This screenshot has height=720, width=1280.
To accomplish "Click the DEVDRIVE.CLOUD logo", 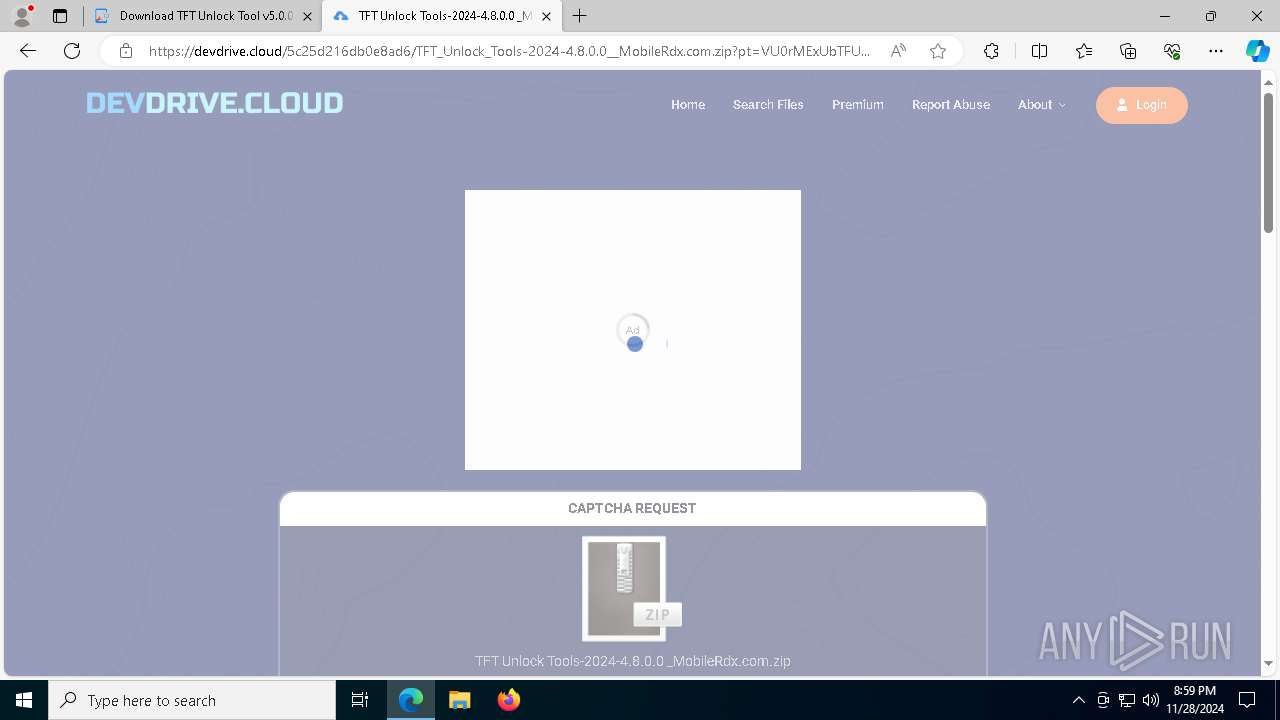I will click(214, 103).
